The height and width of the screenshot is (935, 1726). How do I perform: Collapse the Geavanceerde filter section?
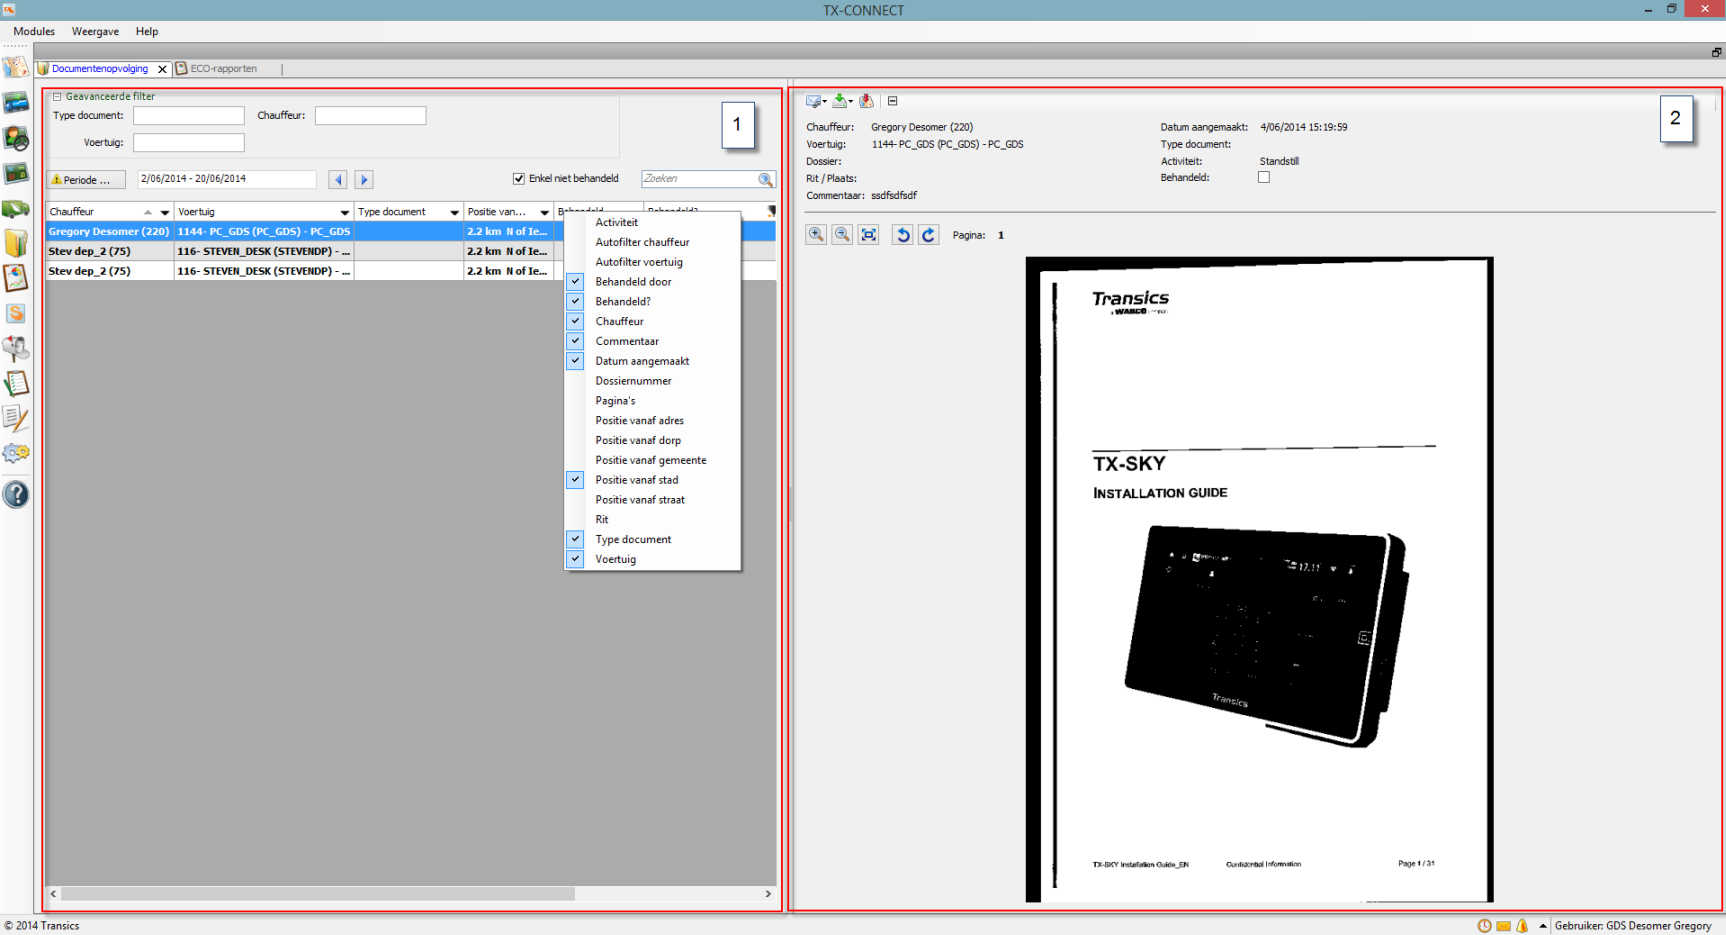(57, 97)
